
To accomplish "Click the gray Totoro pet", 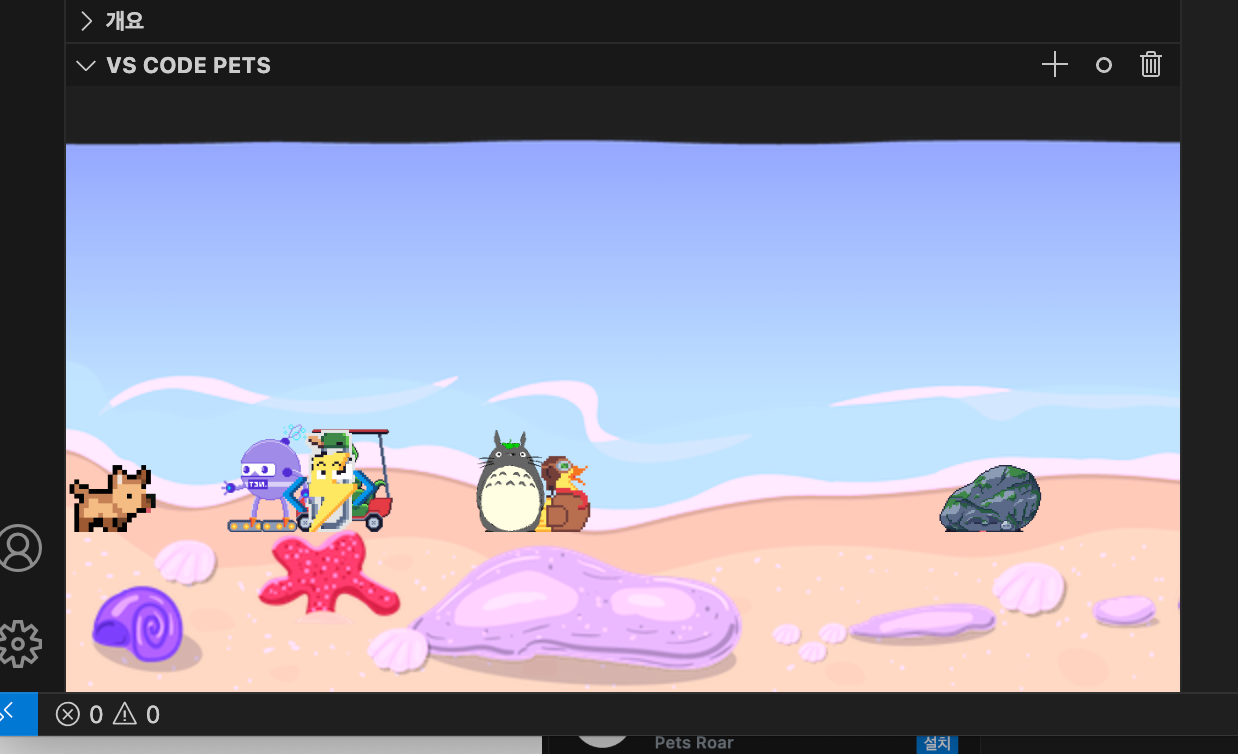I will point(509,482).
